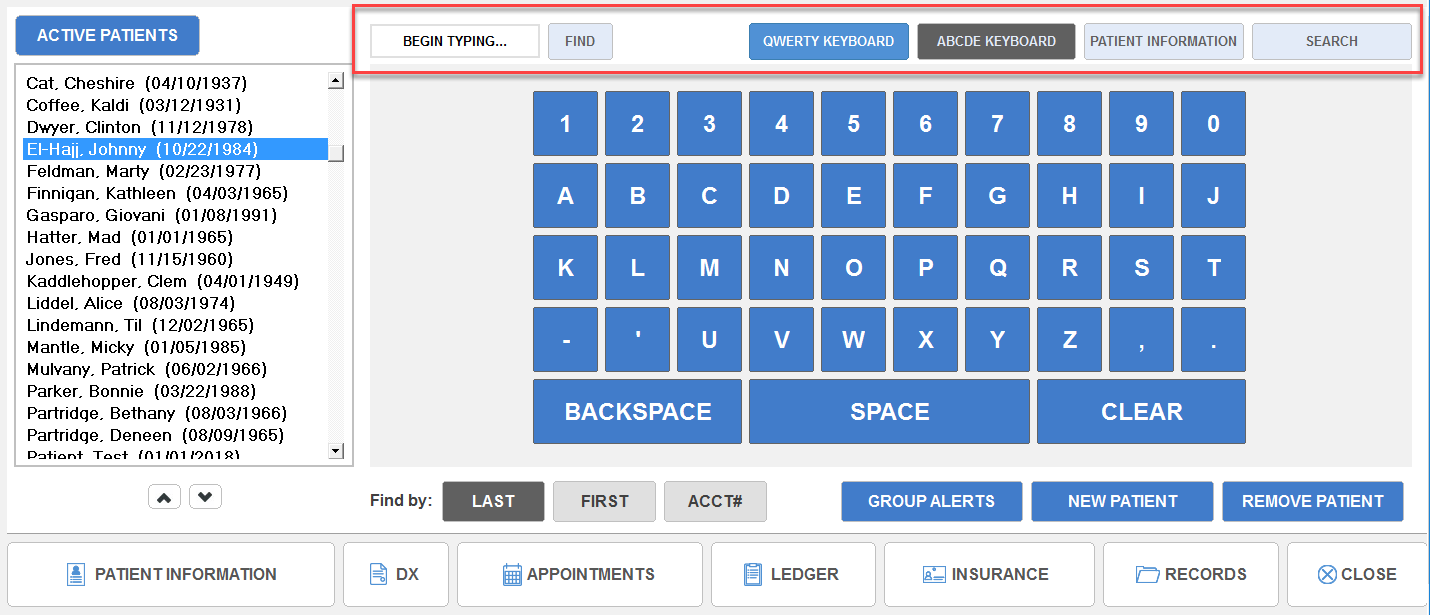Switch to the QWERTY keyboard layout
Screen dimensions: 1430x615
pos(828,41)
